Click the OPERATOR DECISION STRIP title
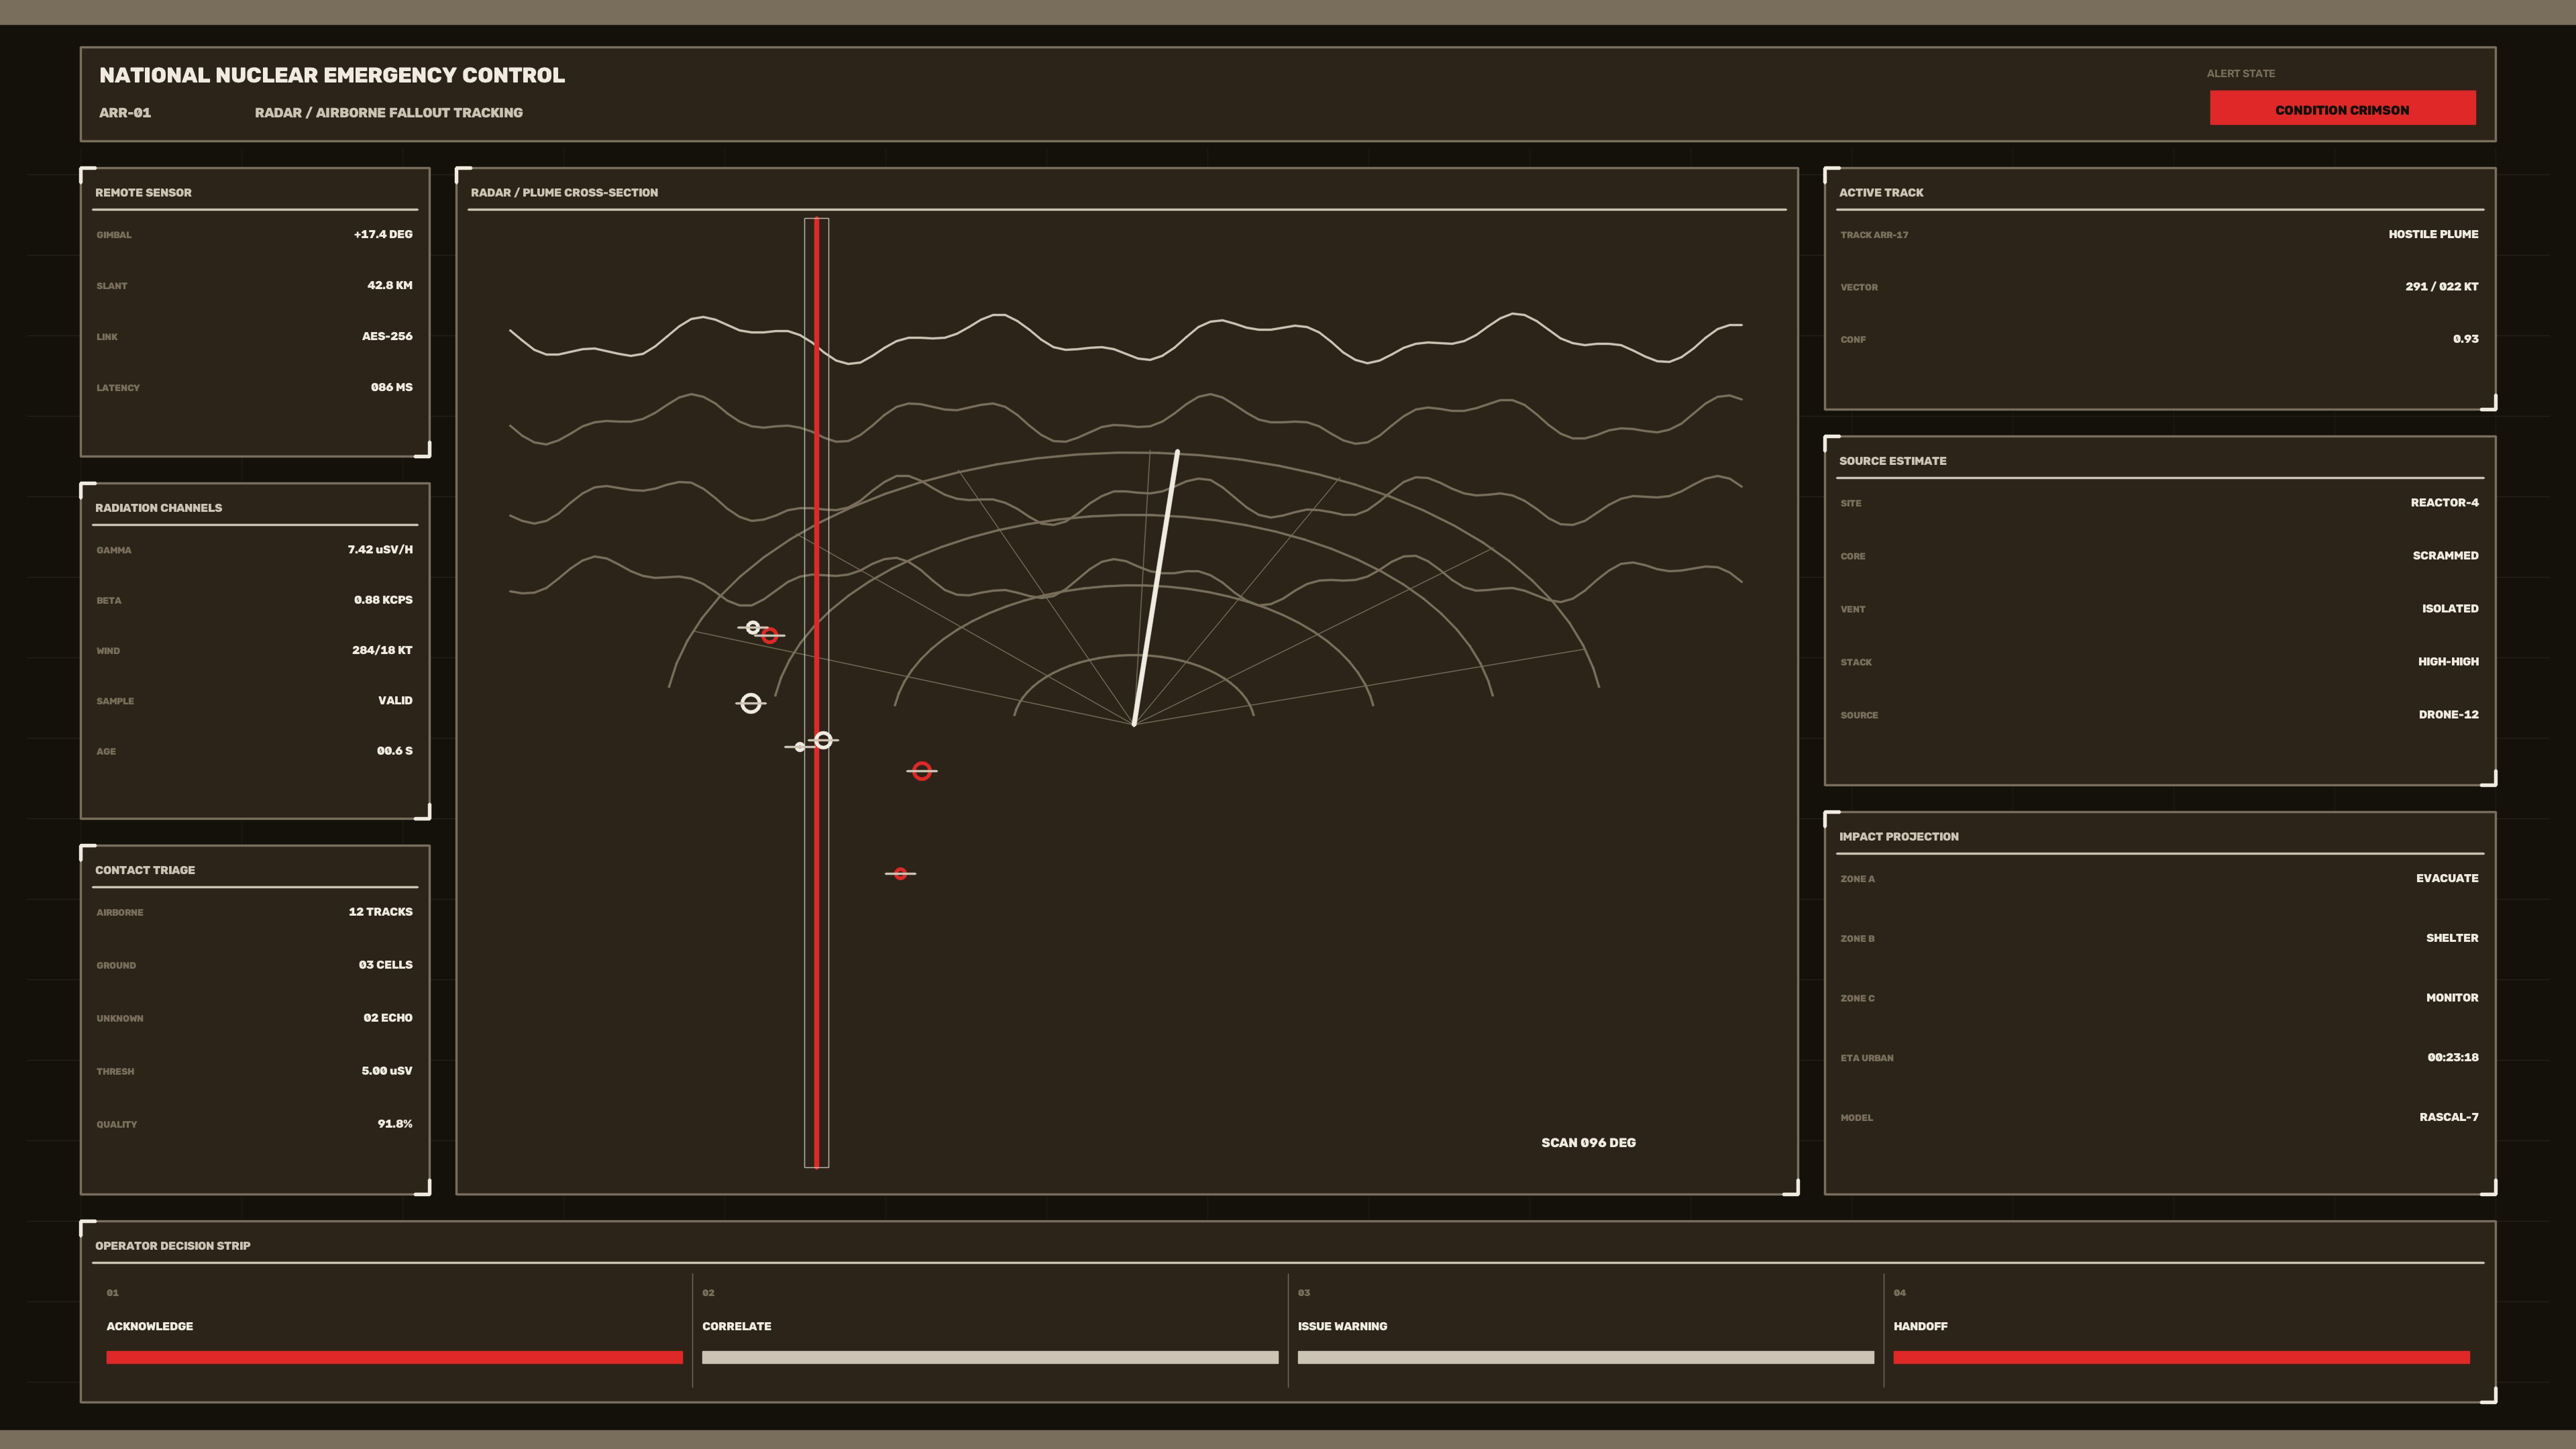This screenshot has height=1449, width=2576. (172, 1246)
